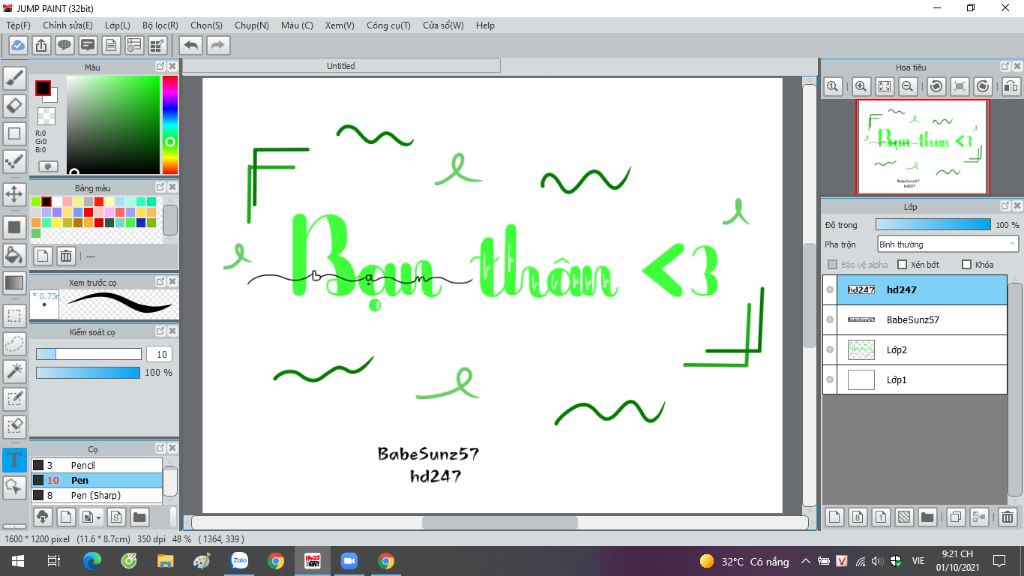Adjust the Độ trong opacity slider
Image resolution: width=1024 pixels, height=576 pixels.
coord(933,225)
